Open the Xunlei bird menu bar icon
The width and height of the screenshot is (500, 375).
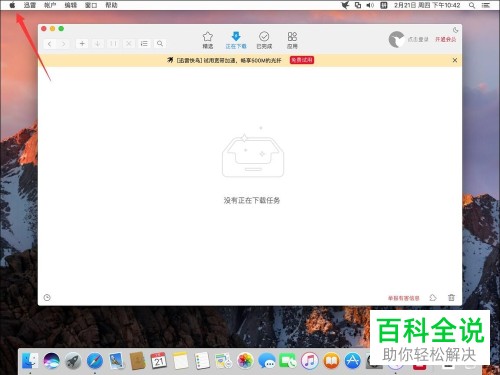coord(345,5)
